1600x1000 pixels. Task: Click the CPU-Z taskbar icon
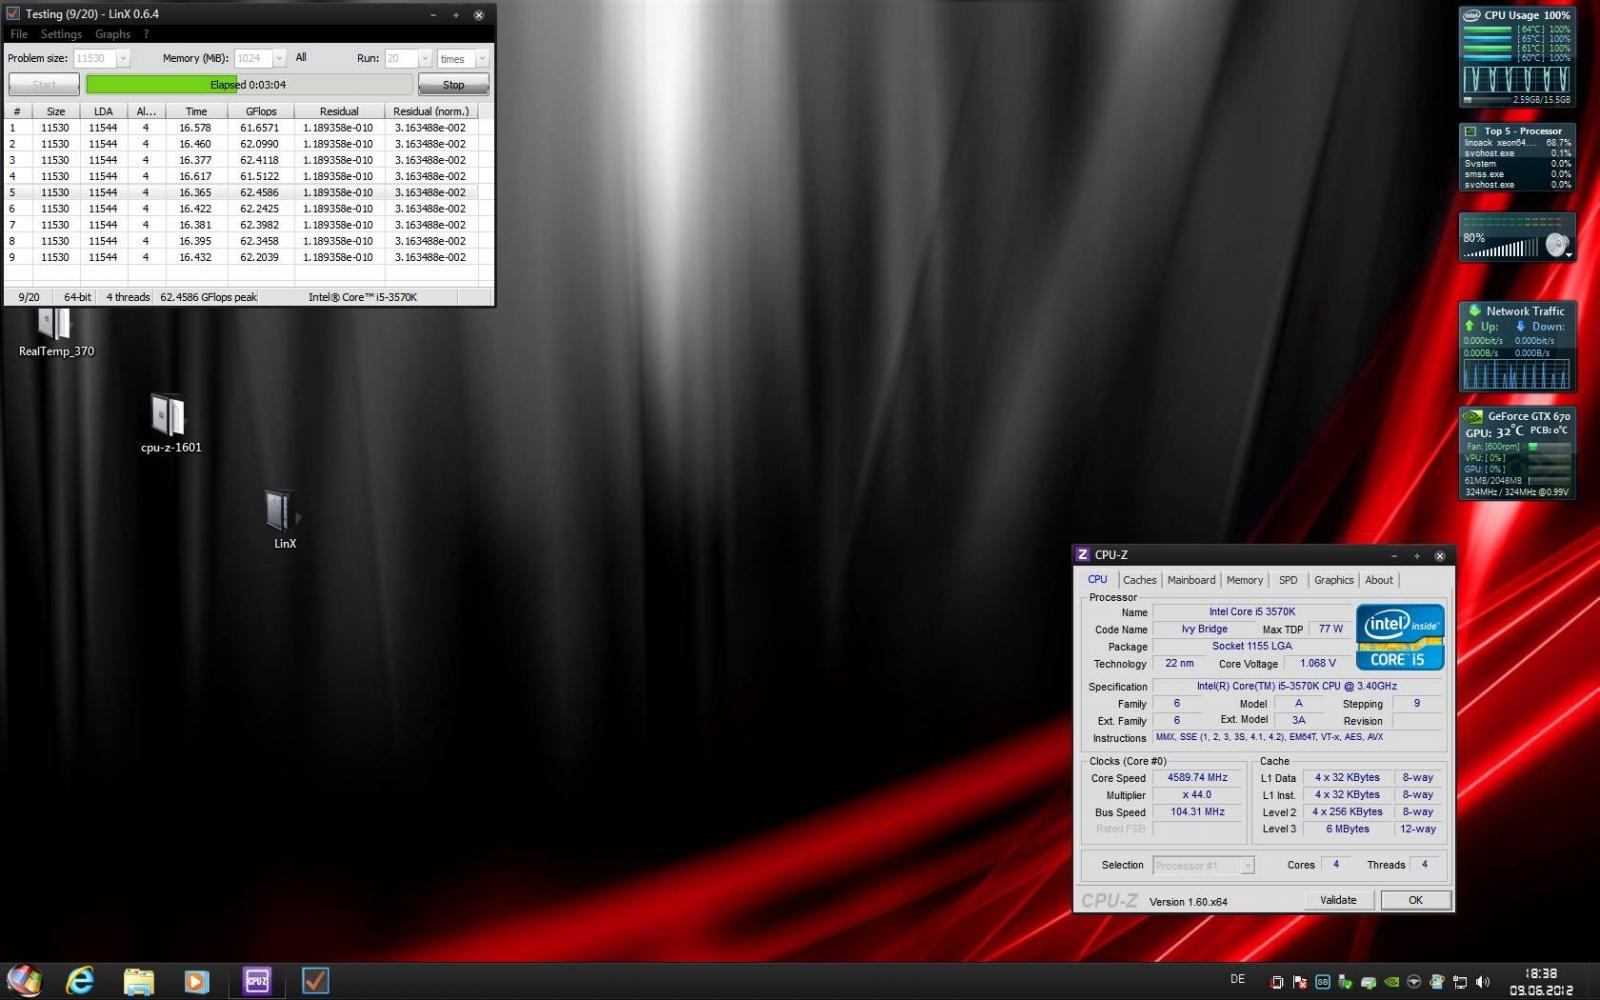pyautogui.click(x=257, y=981)
